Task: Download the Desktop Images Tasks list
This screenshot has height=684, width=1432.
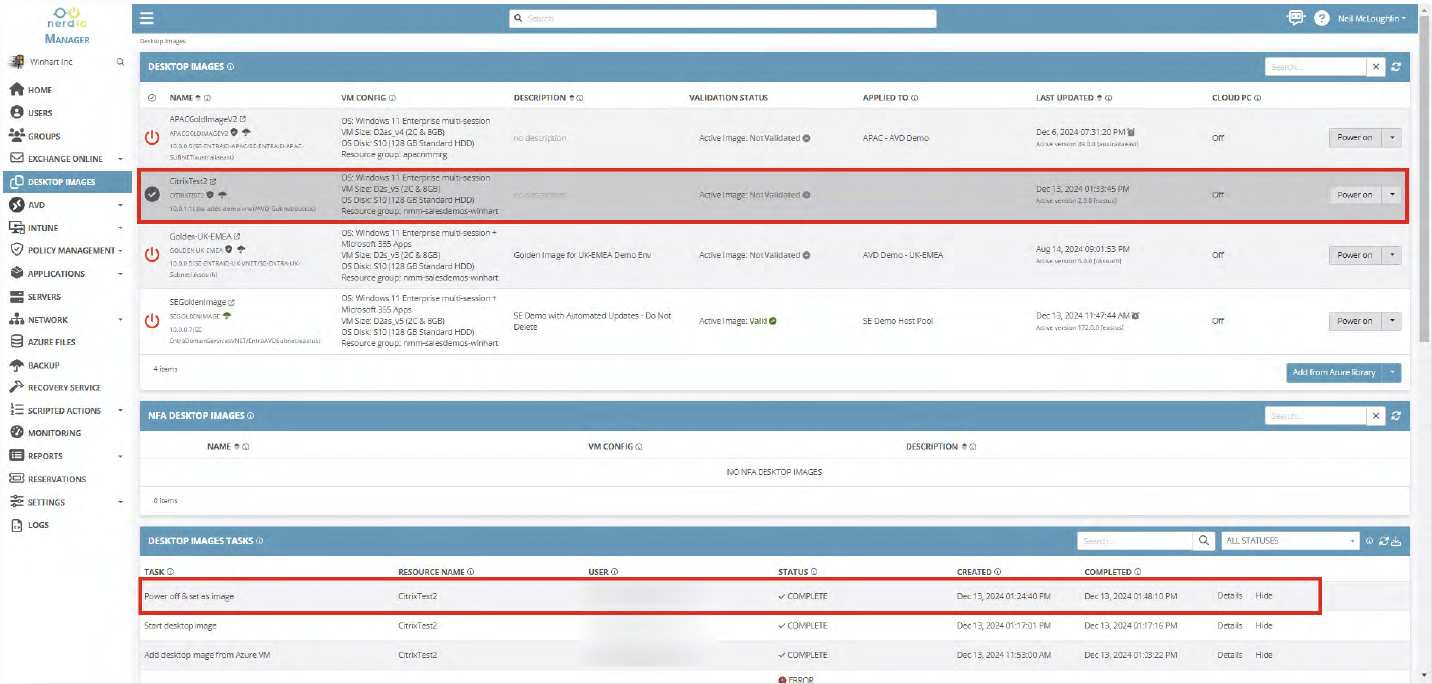Action: click(x=1397, y=541)
